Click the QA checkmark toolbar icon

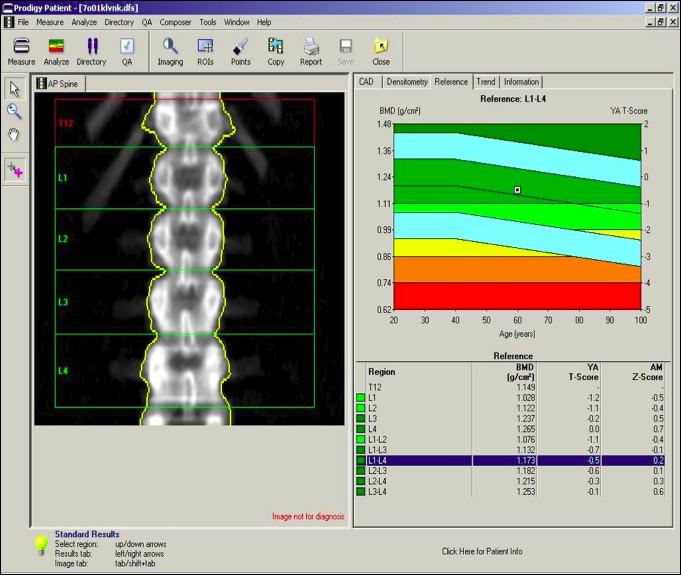pyautogui.click(x=127, y=51)
